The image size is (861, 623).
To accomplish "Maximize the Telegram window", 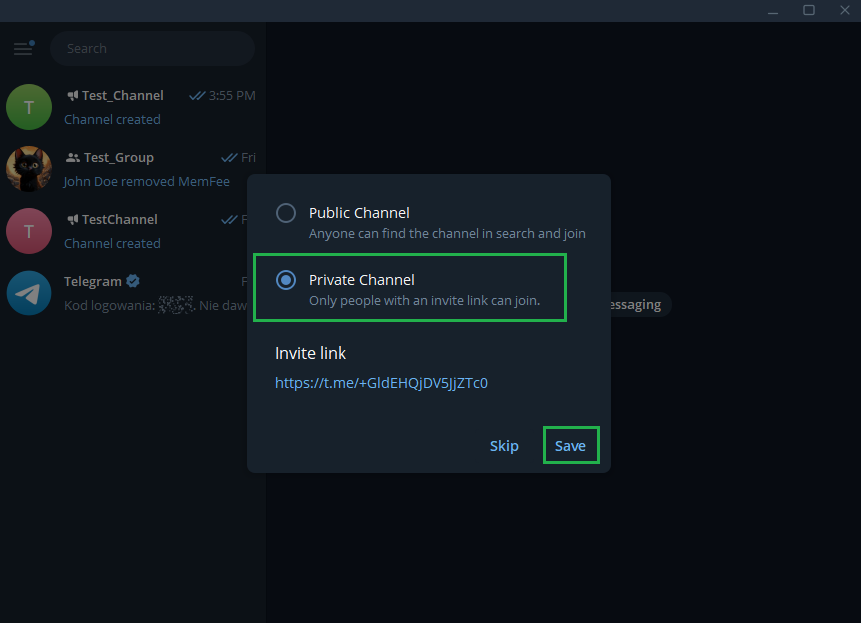I will 808,10.
